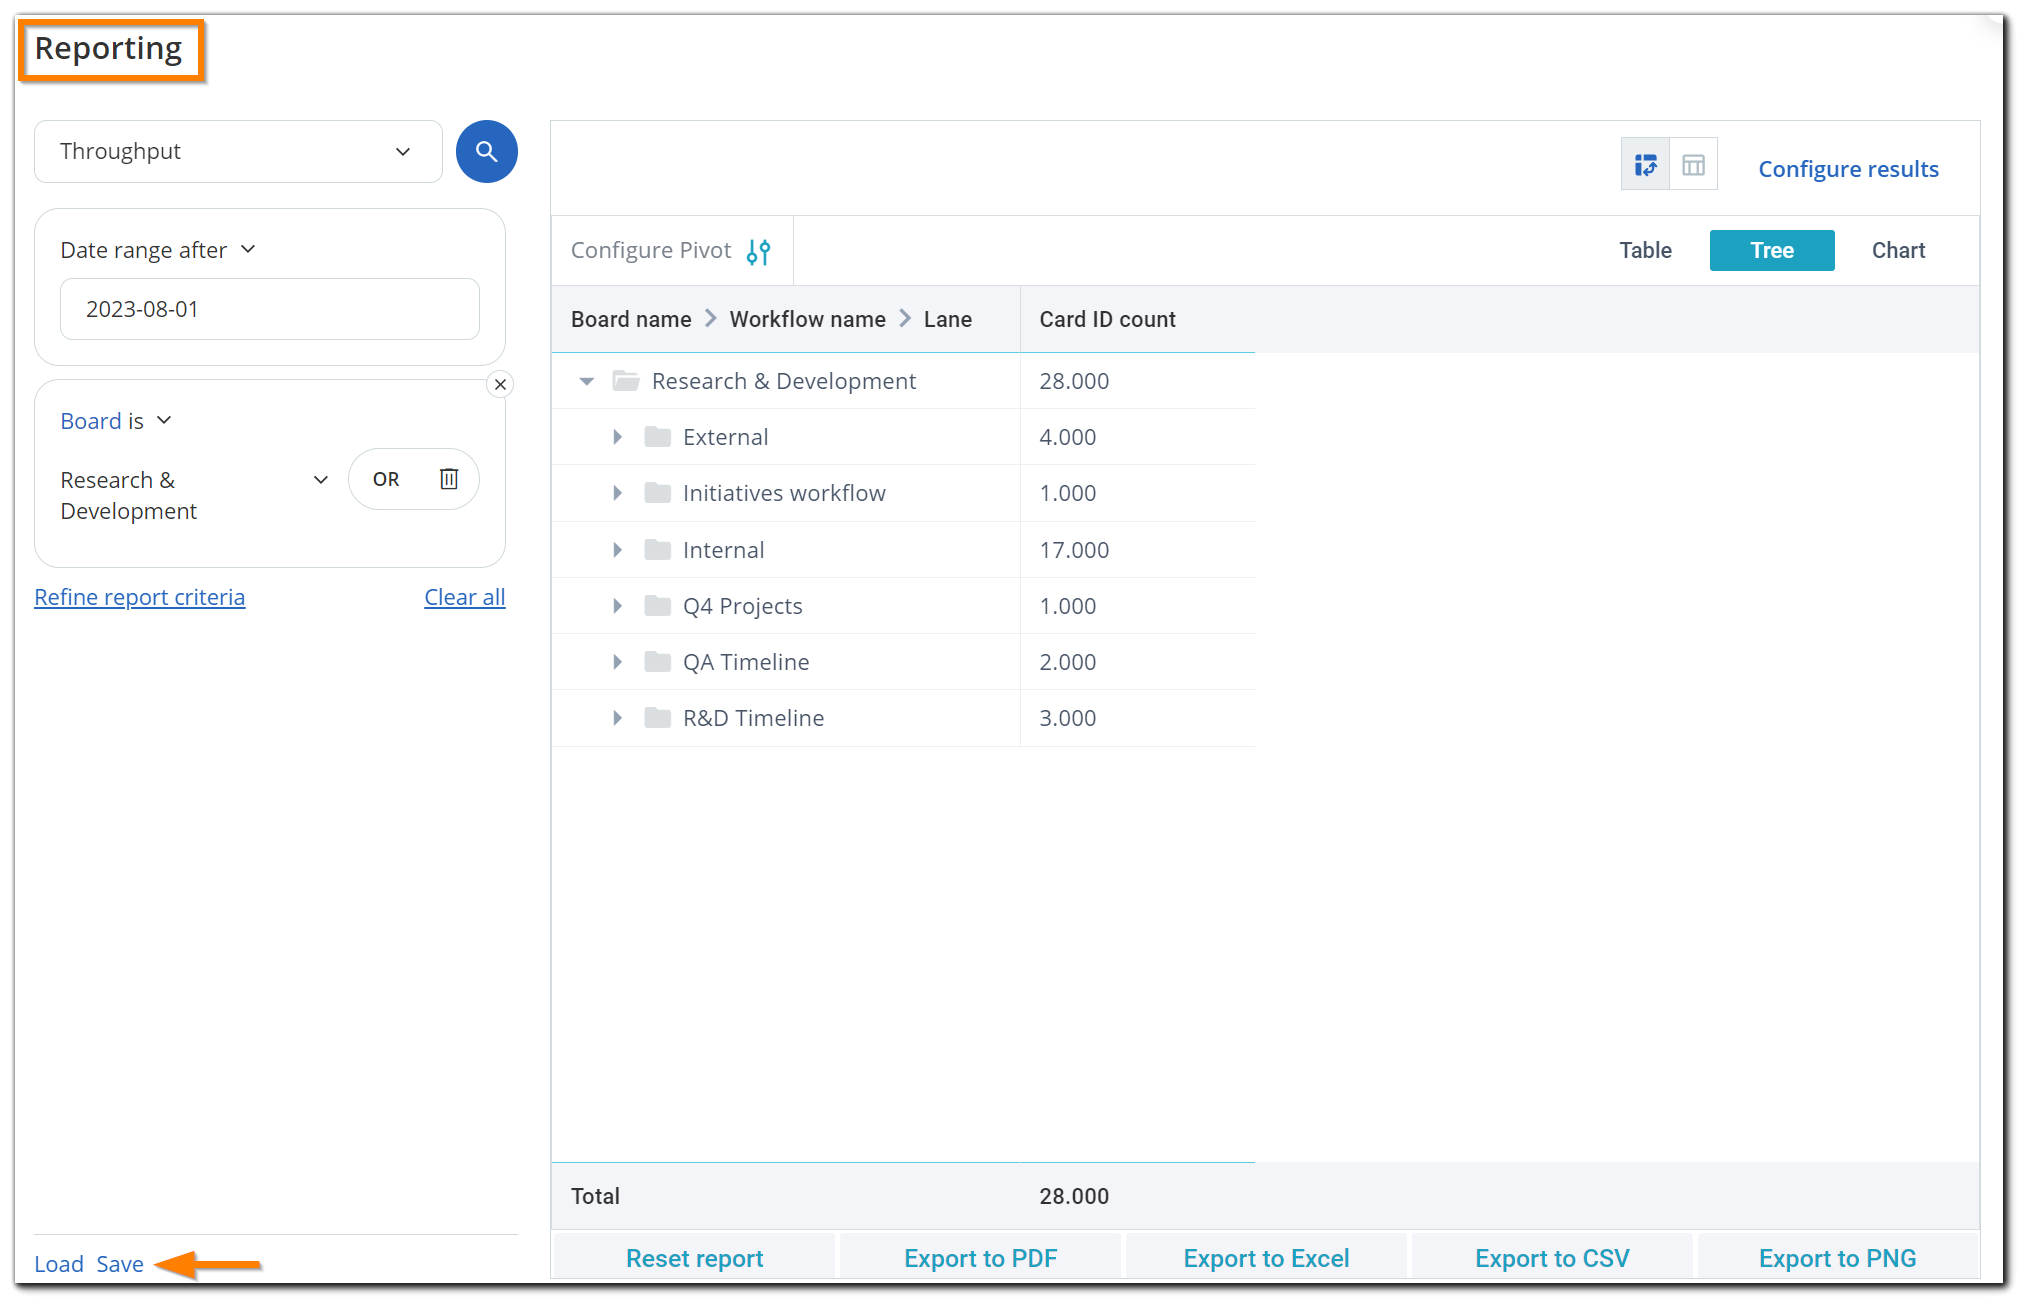Screen dimensions: 2030x1310
Task: Switch to the Chart view tab
Action: click(1897, 251)
